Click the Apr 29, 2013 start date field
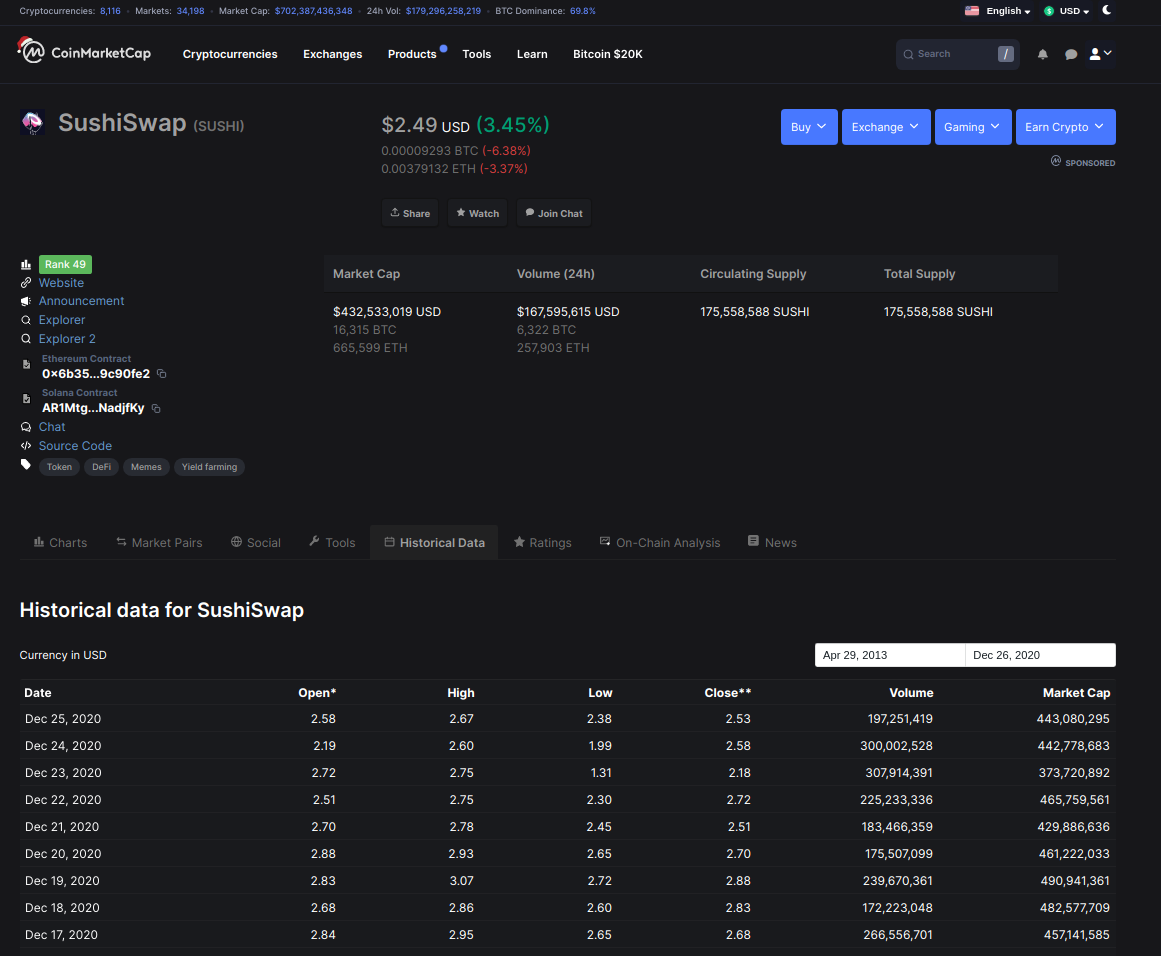The height and width of the screenshot is (956, 1161). tap(890, 655)
